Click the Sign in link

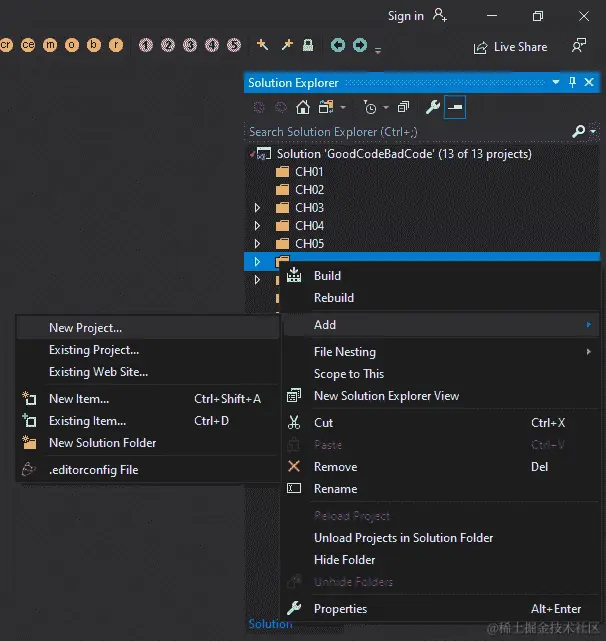click(x=406, y=16)
